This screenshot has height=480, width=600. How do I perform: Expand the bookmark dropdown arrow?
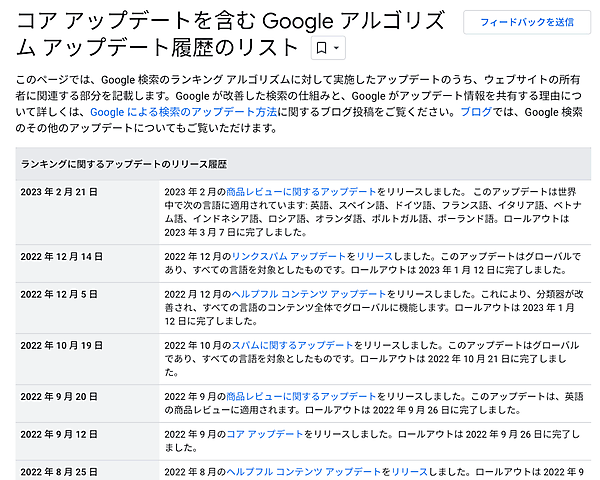[336, 48]
